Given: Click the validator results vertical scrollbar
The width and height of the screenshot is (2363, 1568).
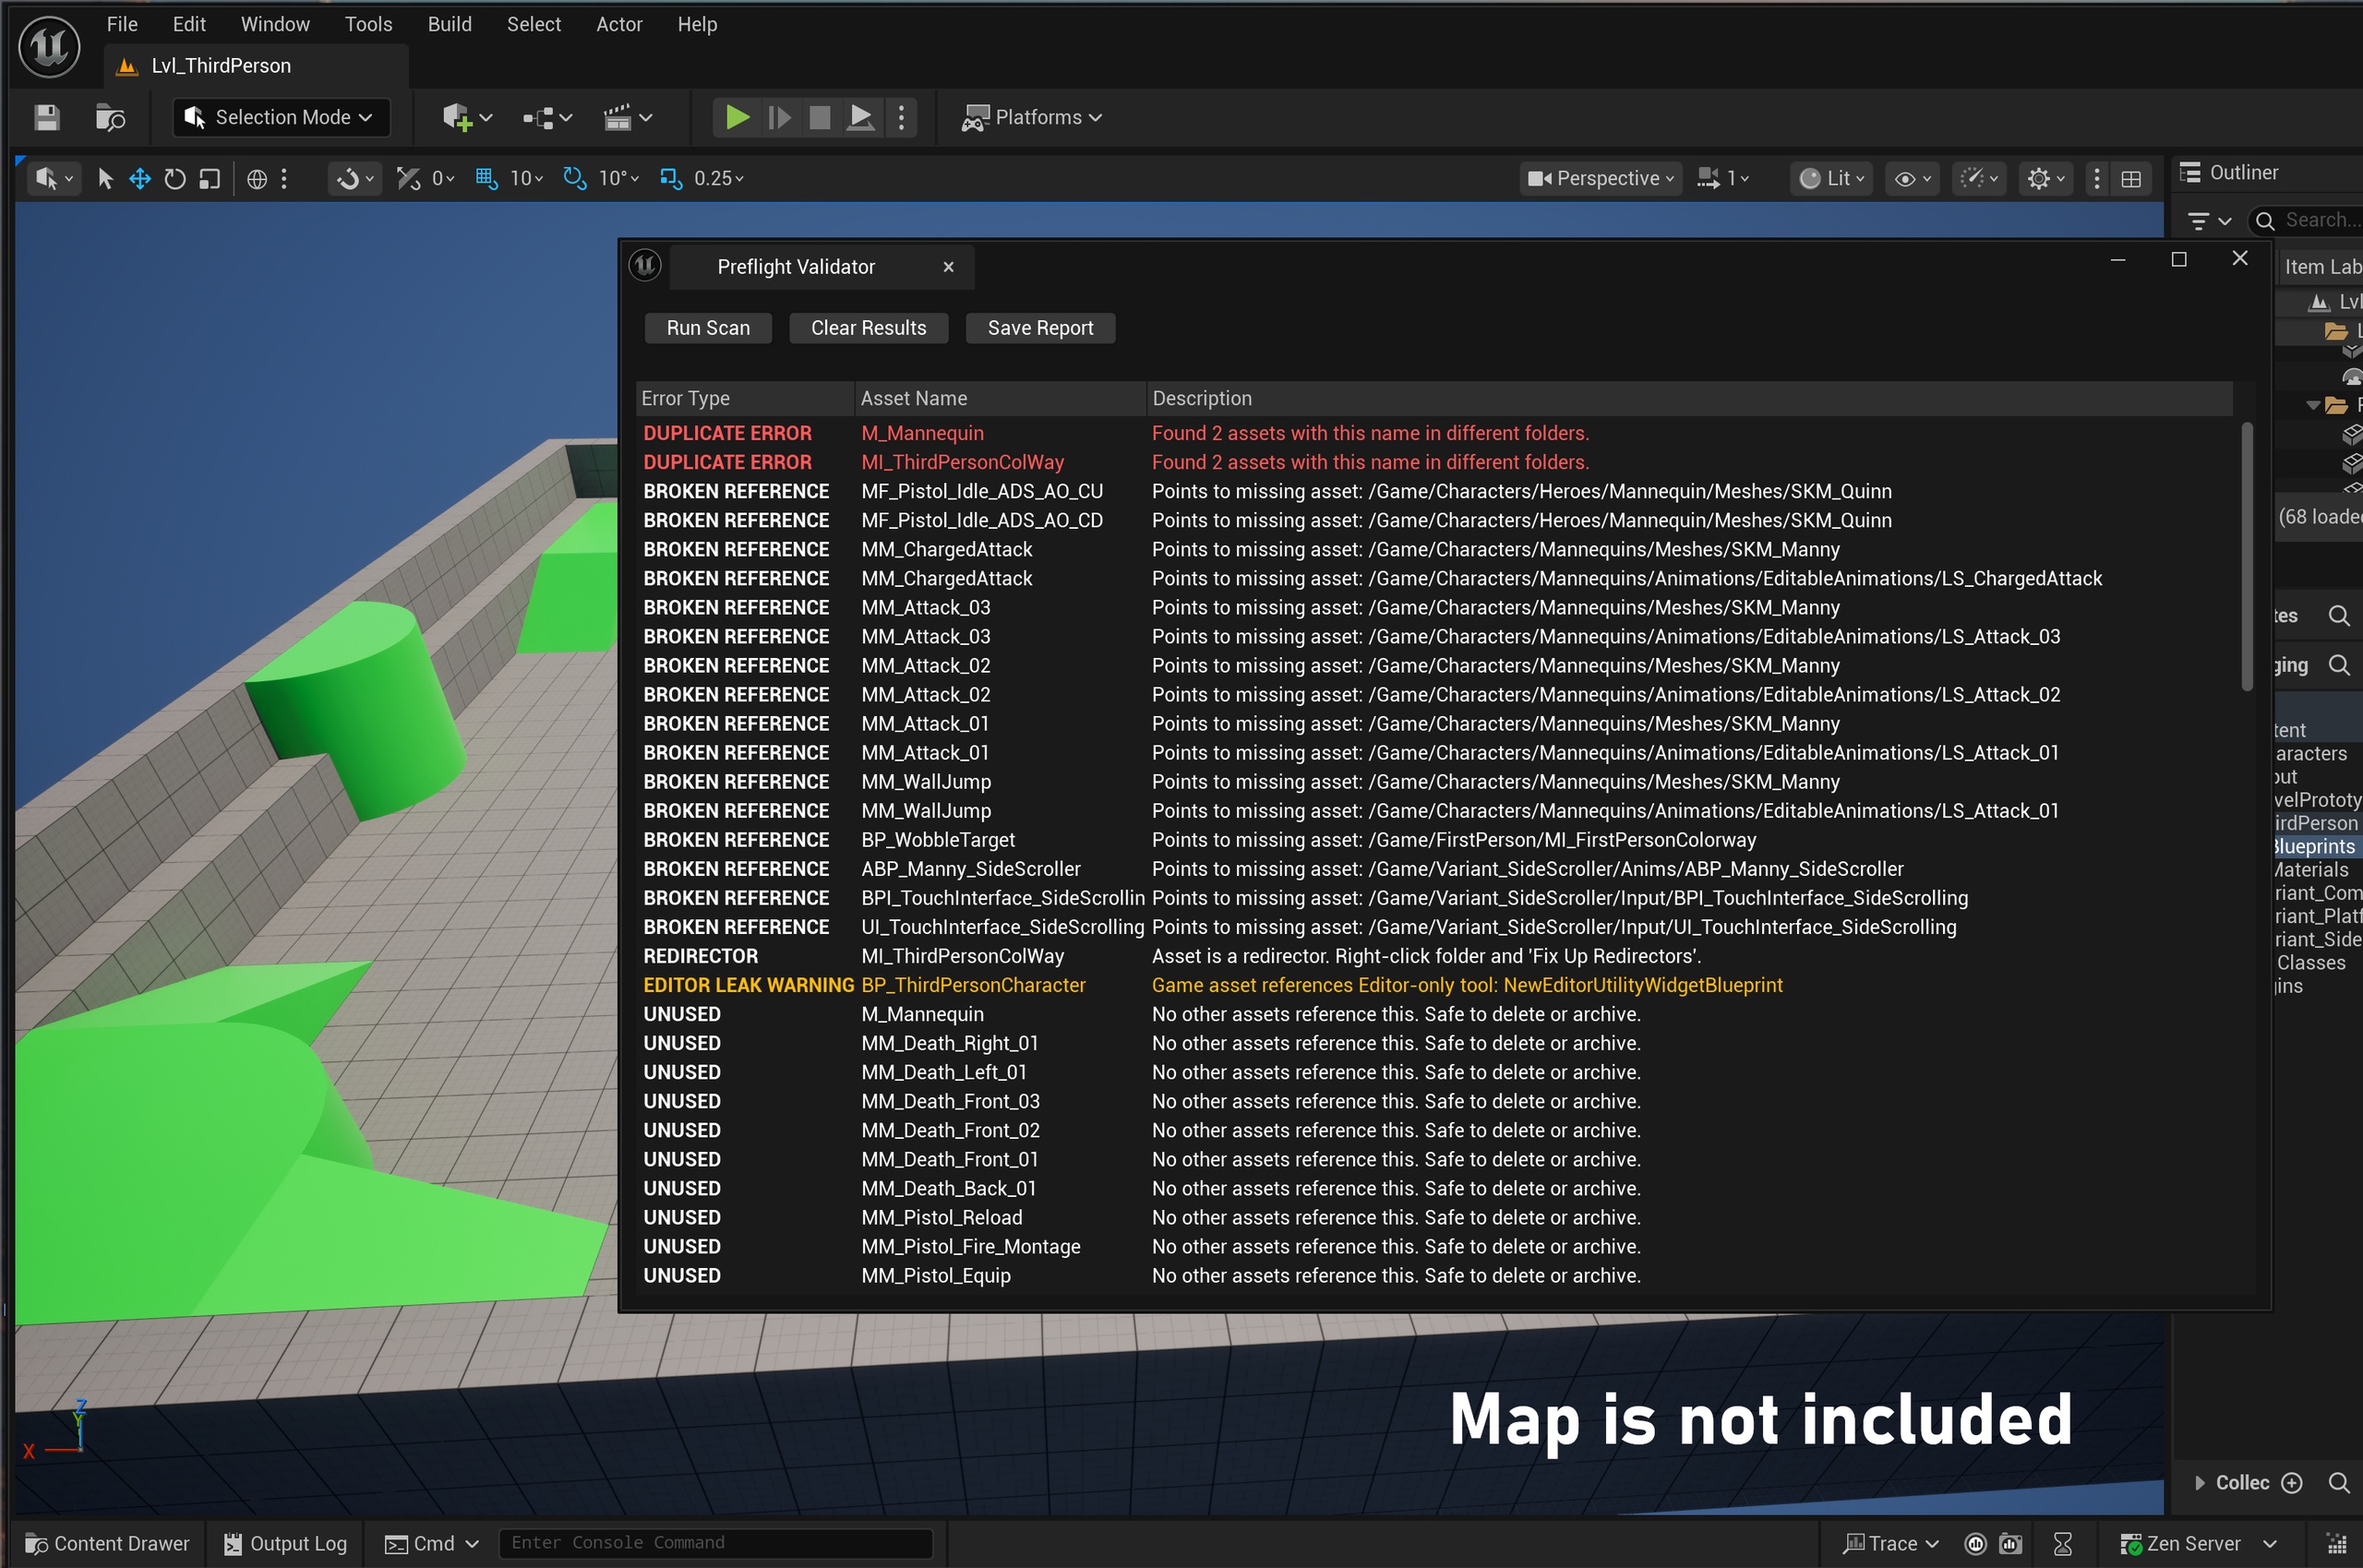Looking at the screenshot, I should (2246, 556).
